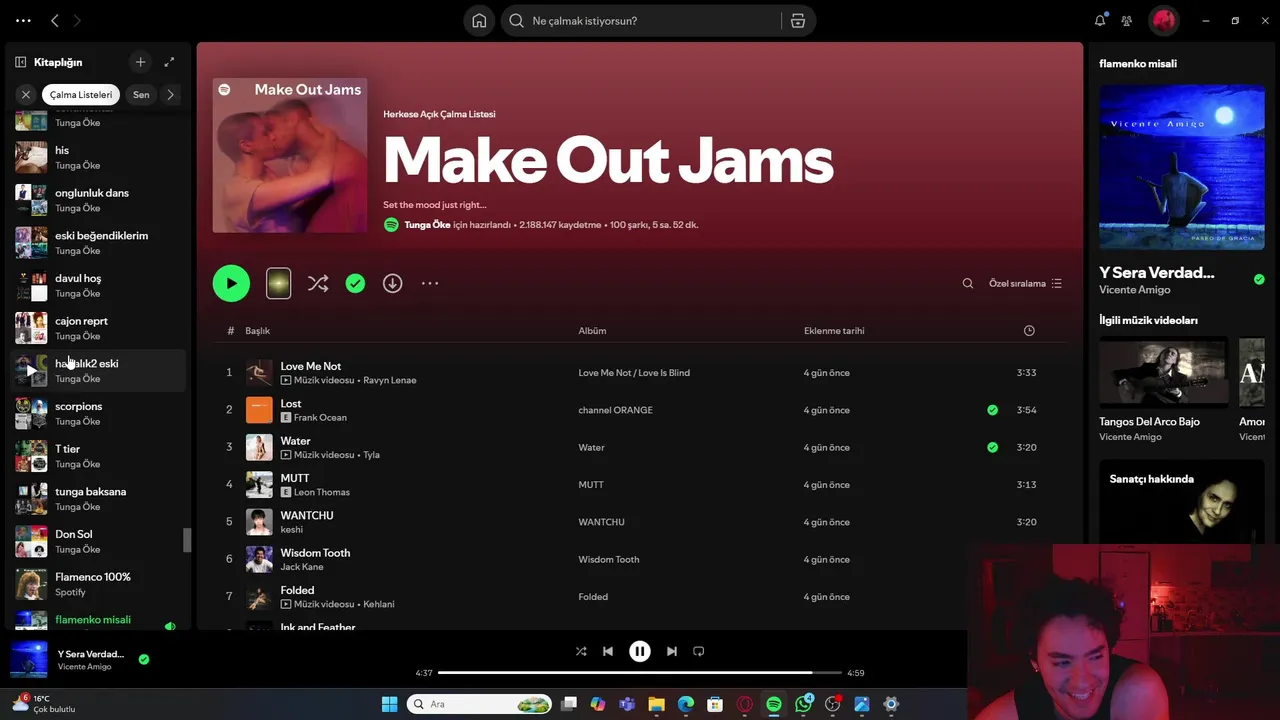Toggle the saved-to-library checkmark for playlist
Screen dimensions: 1280x720
click(355, 283)
